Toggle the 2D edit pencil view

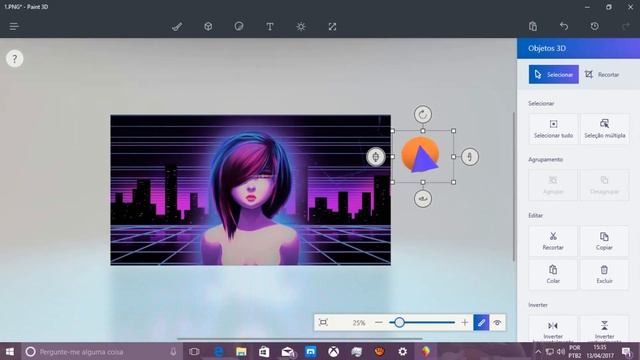(481, 322)
